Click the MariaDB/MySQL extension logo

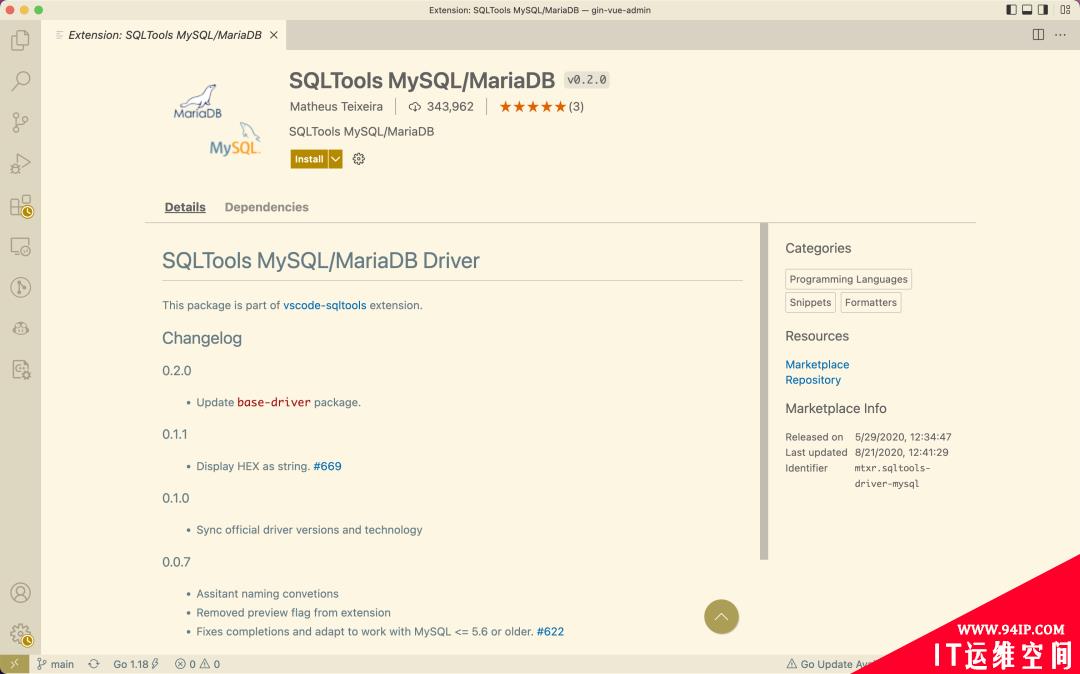click(217, 120)
